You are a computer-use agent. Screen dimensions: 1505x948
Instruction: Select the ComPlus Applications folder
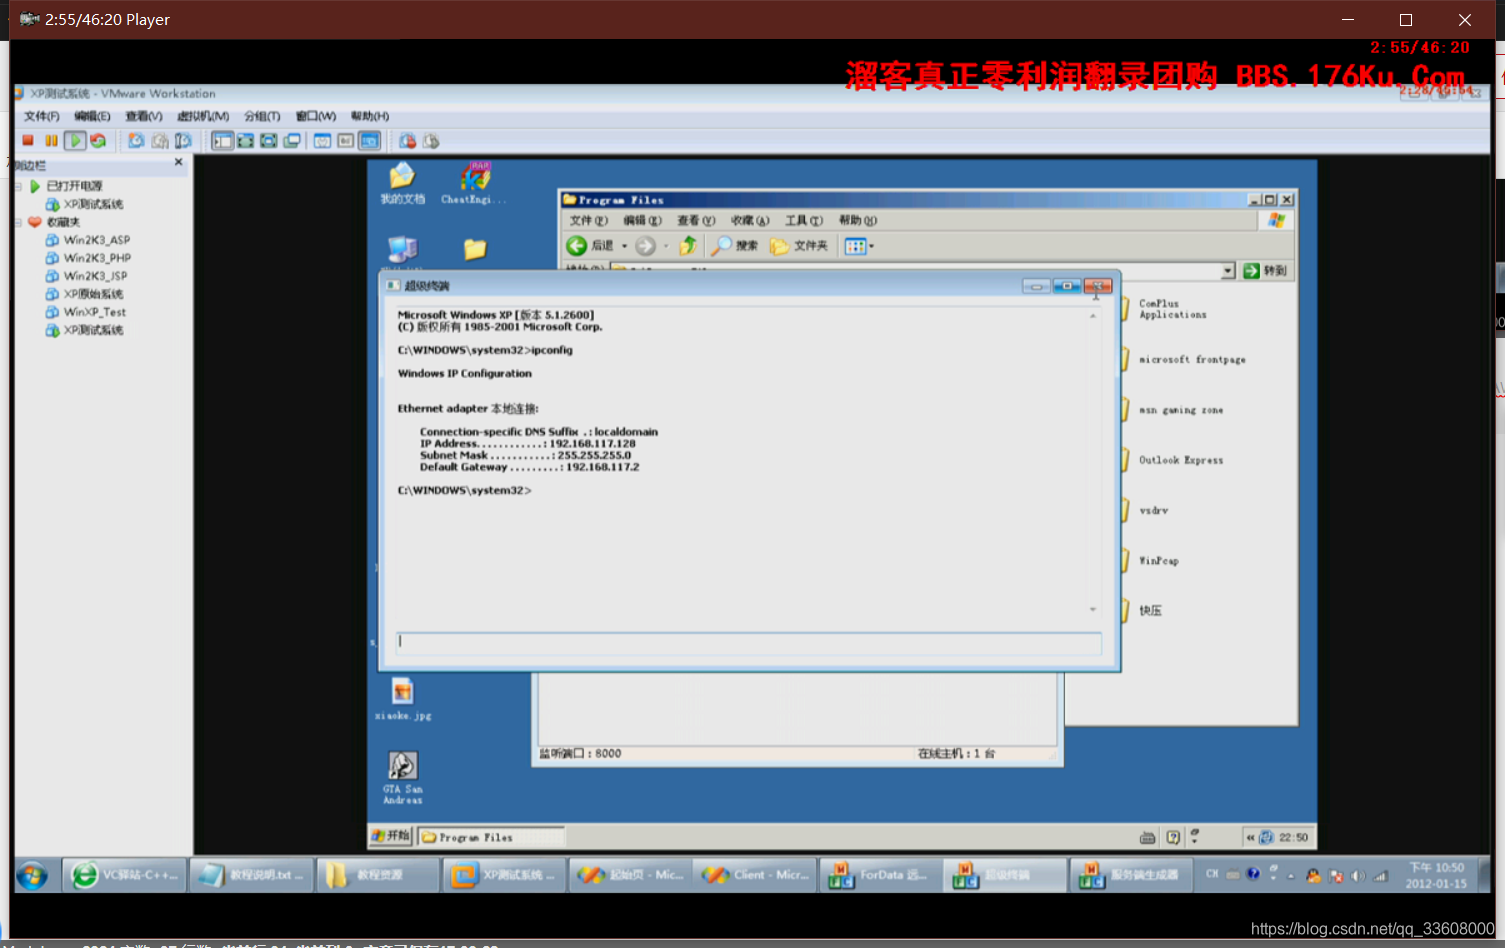click(1172, 309)
